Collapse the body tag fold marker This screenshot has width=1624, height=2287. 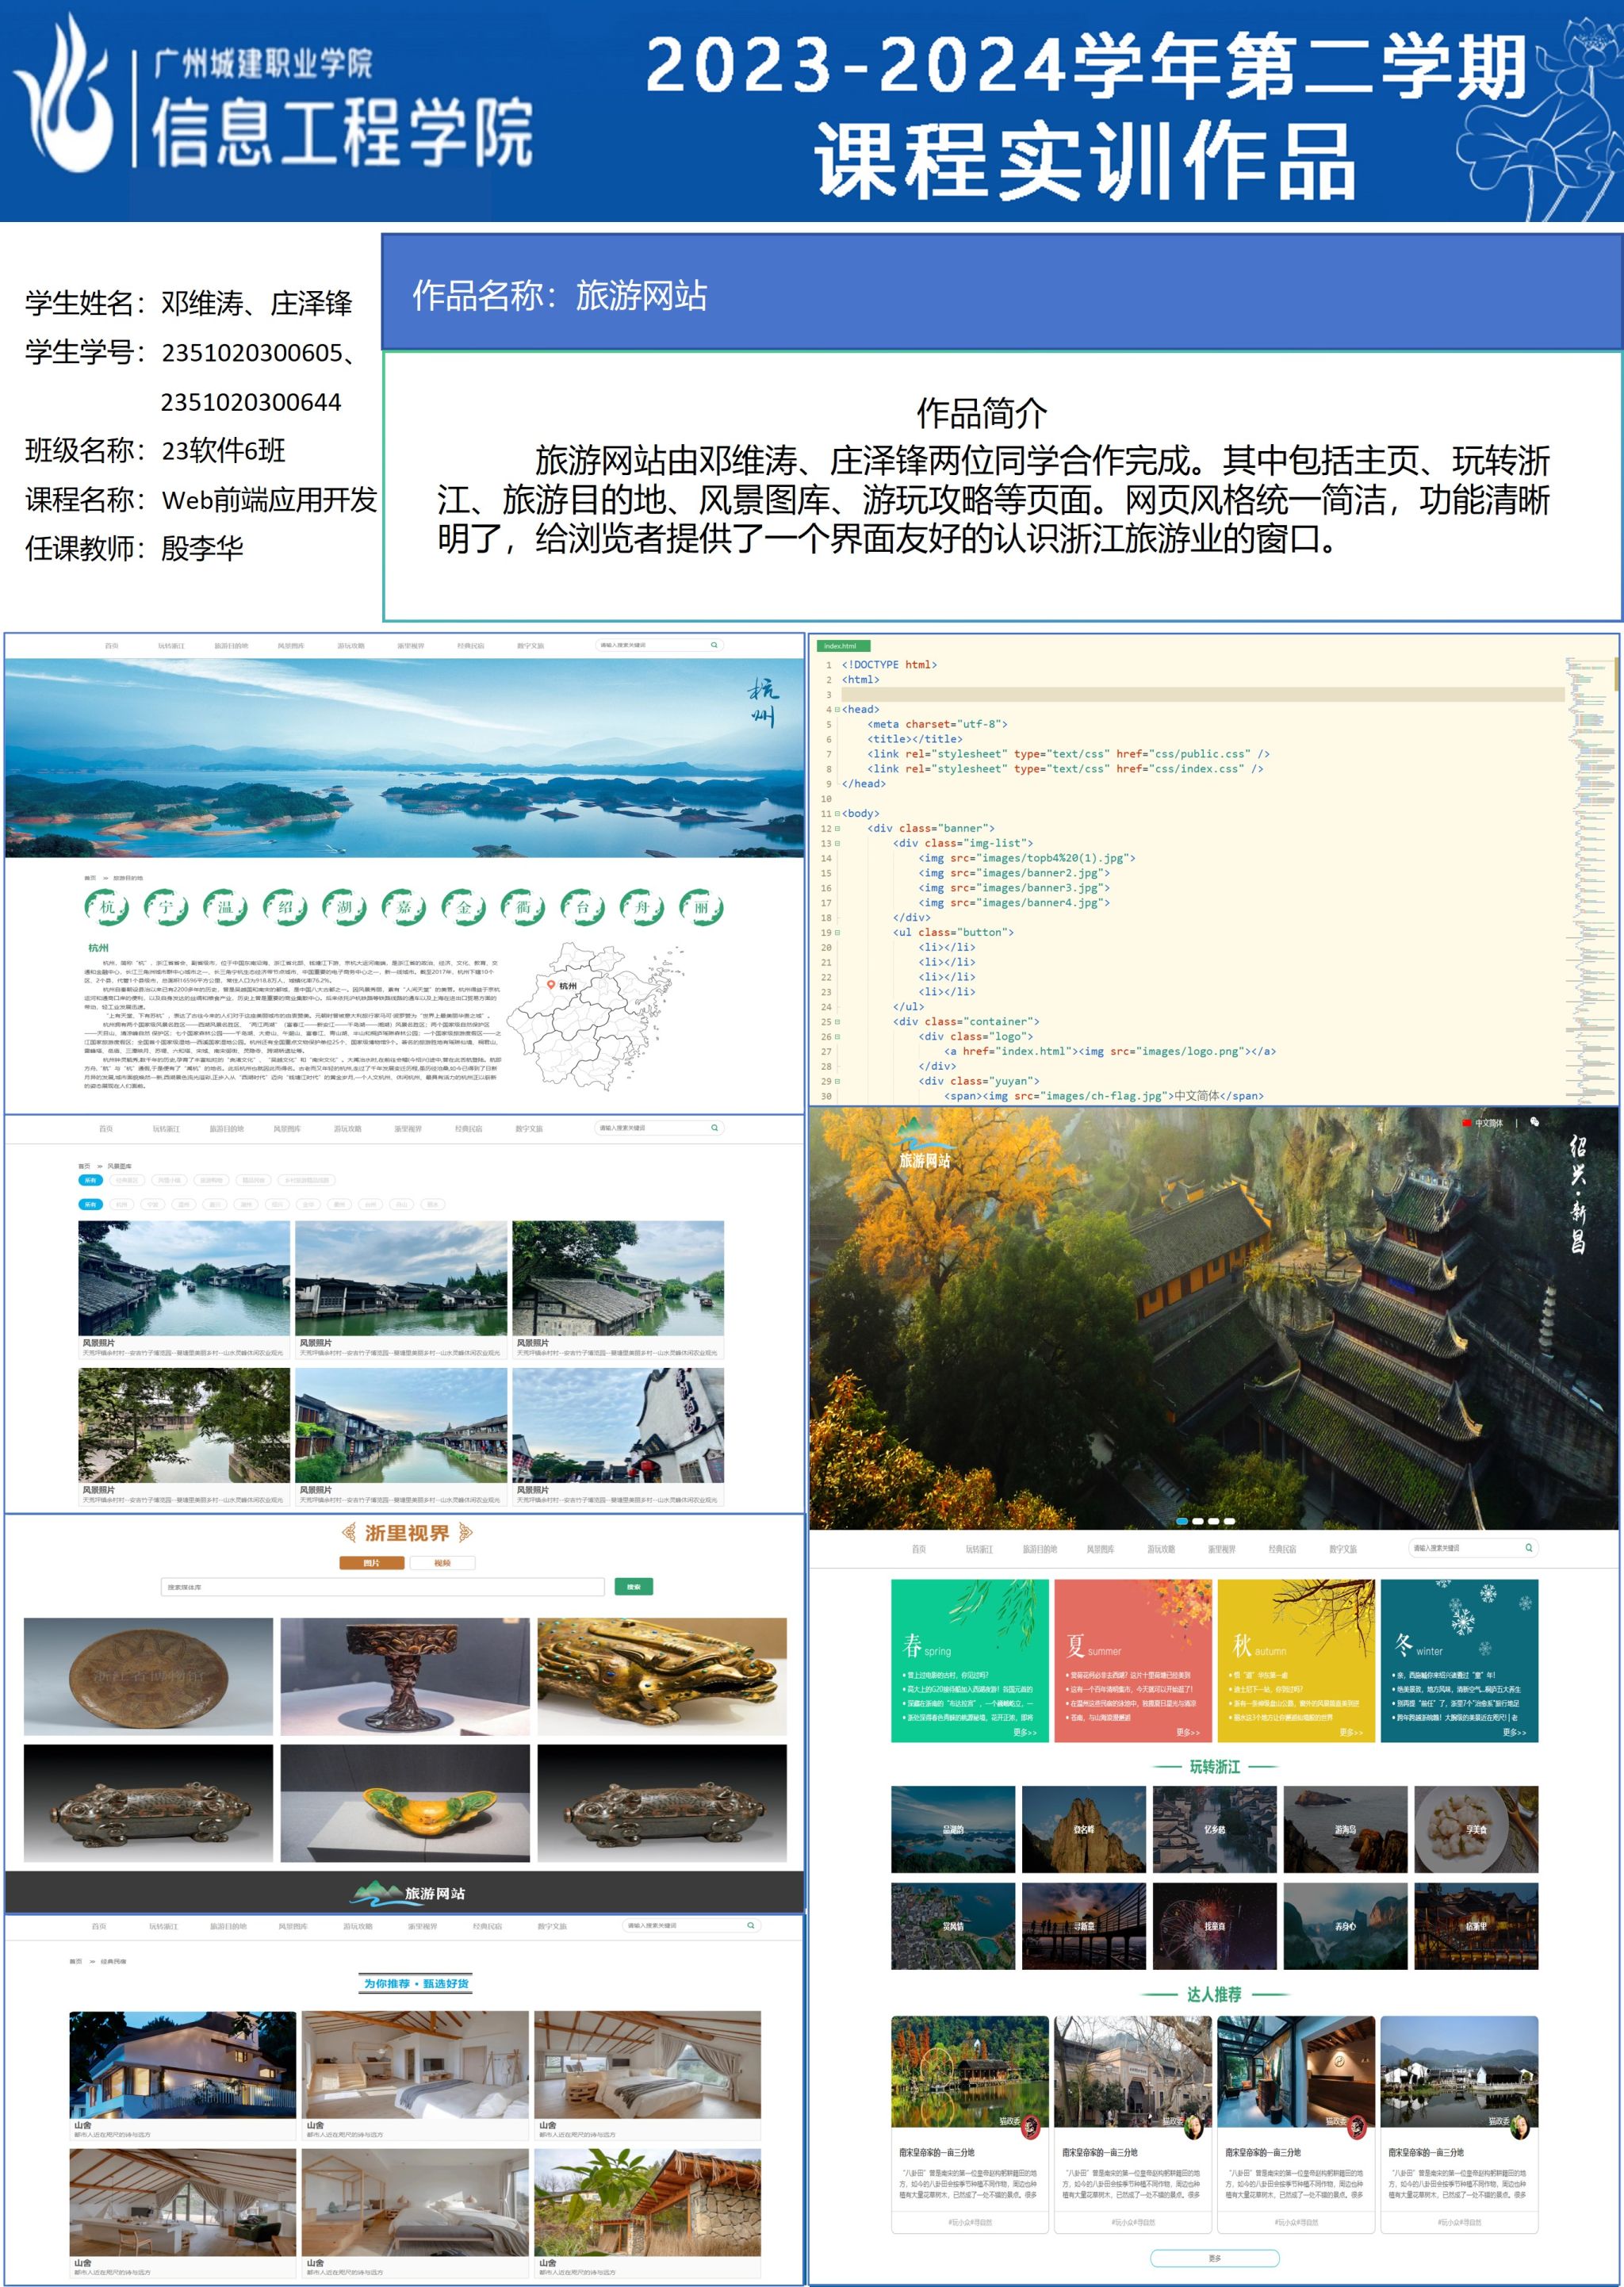837,813
